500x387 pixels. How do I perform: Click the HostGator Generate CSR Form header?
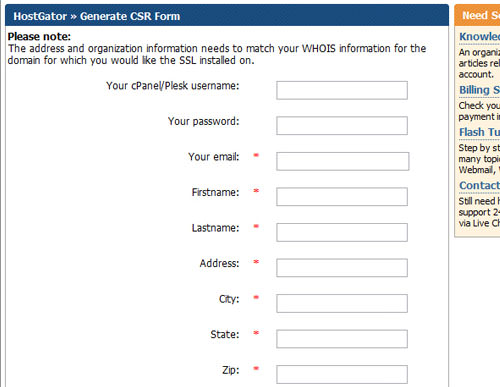point(97,16)
